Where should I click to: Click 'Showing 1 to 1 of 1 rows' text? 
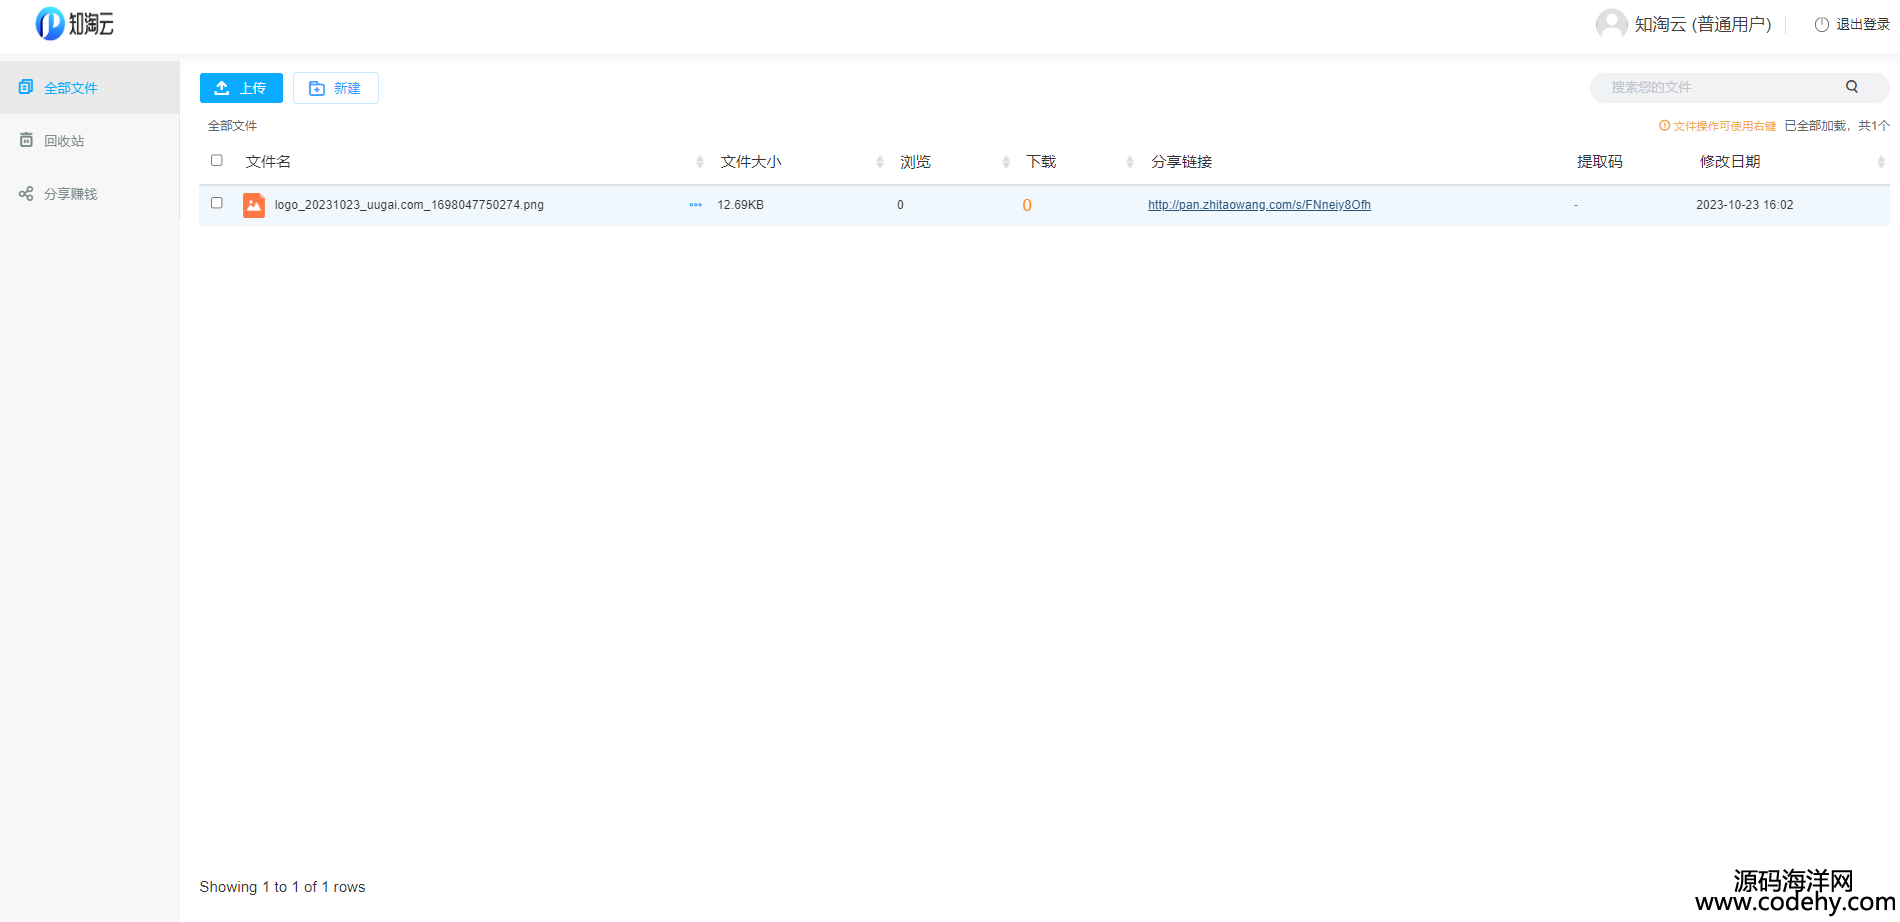pos(282,887)
